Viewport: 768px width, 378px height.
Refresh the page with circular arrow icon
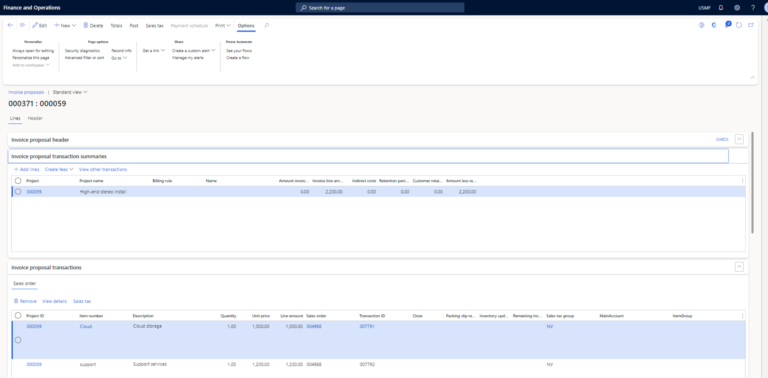[x=739, y=25]
